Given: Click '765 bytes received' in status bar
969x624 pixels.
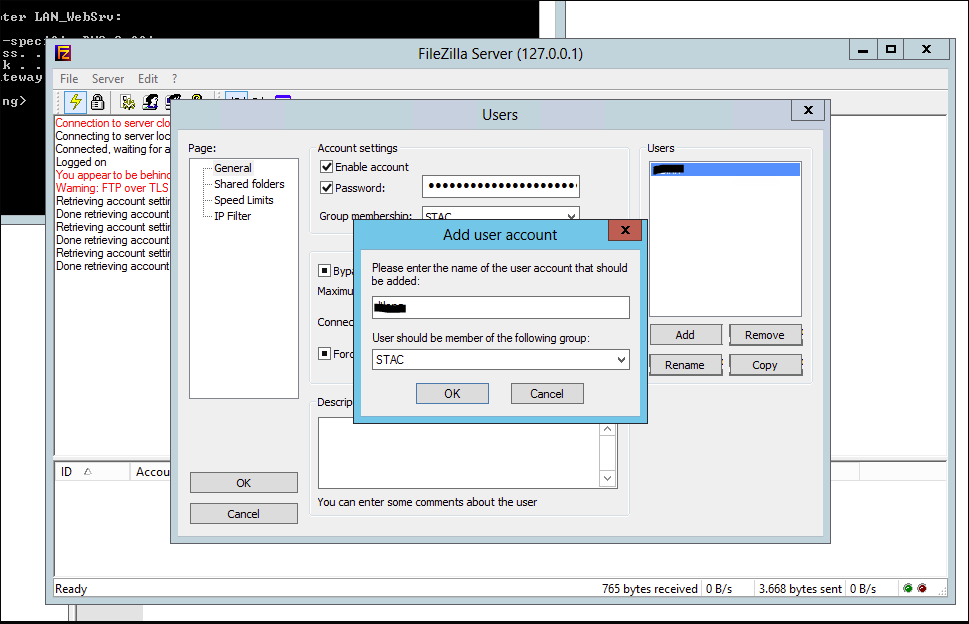Looking at the screenshot, I should pos(650,589).
